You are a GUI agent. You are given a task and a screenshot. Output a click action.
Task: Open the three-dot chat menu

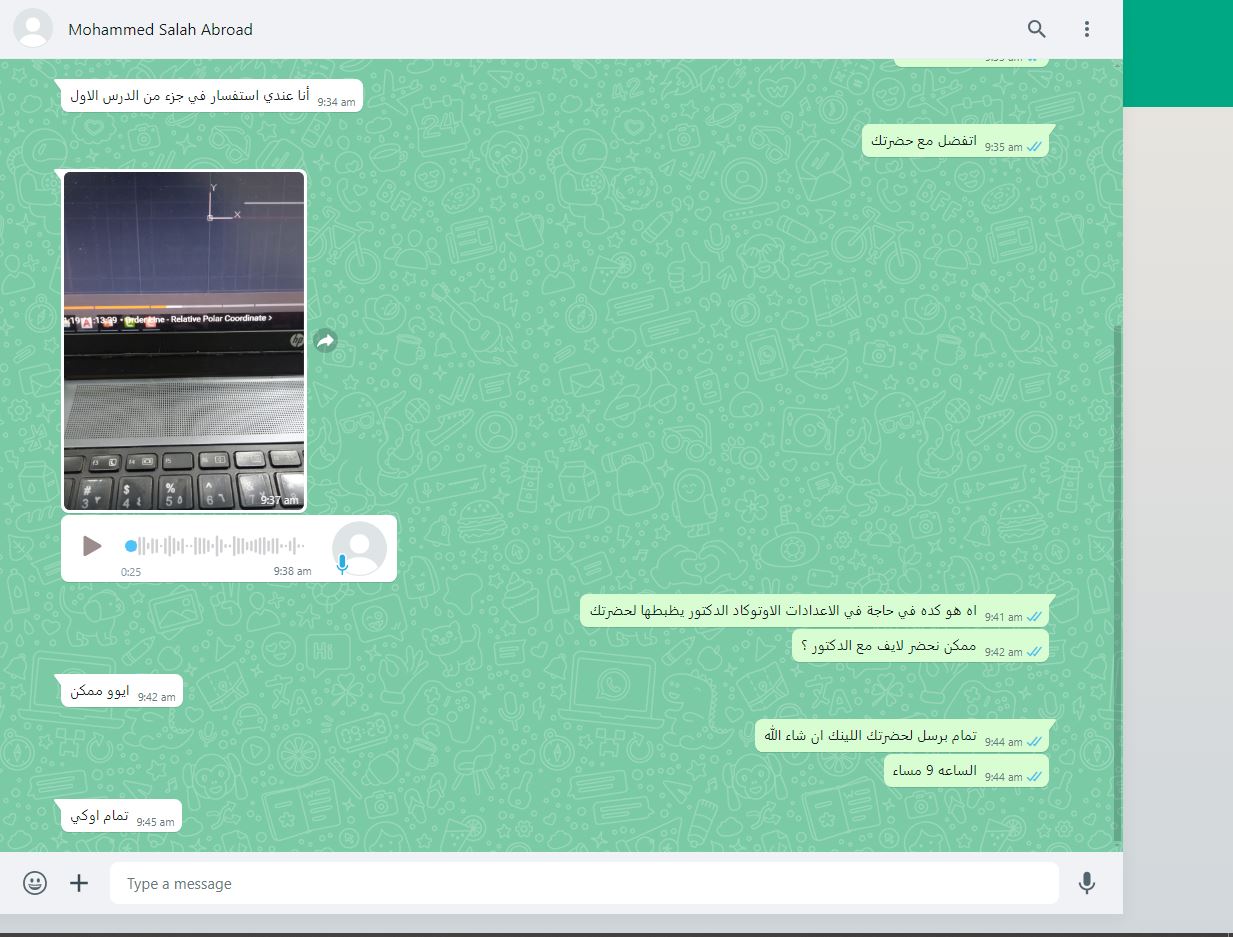1087,29
